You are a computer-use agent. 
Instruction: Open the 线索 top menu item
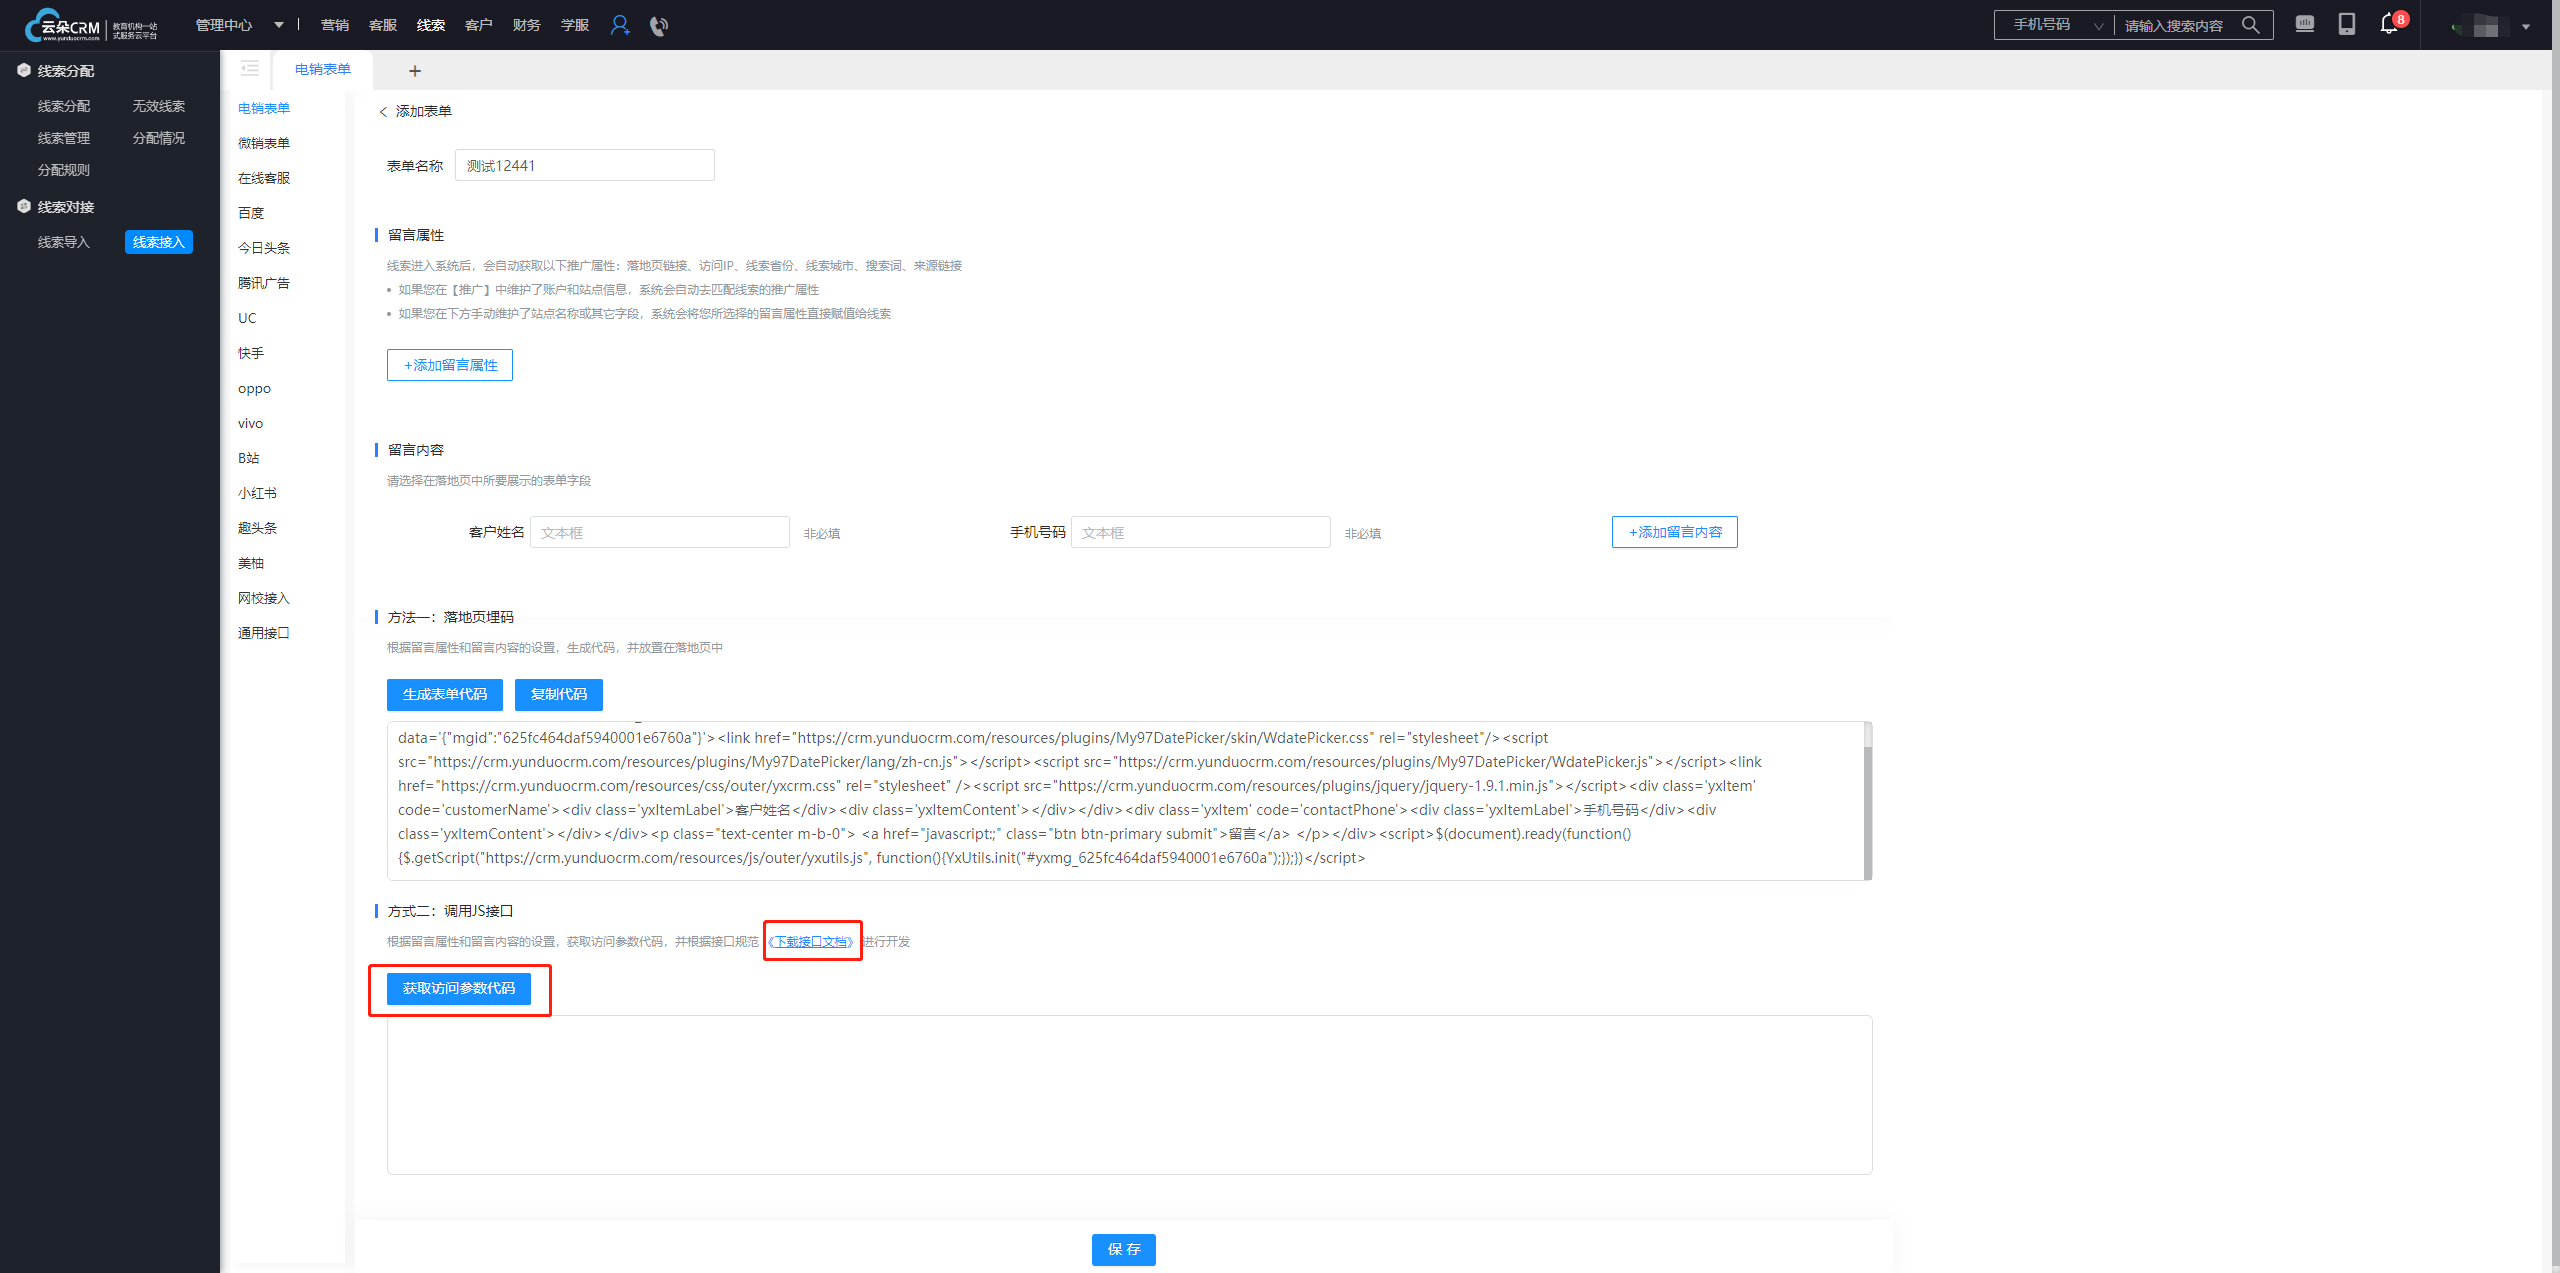coord(430,25)
